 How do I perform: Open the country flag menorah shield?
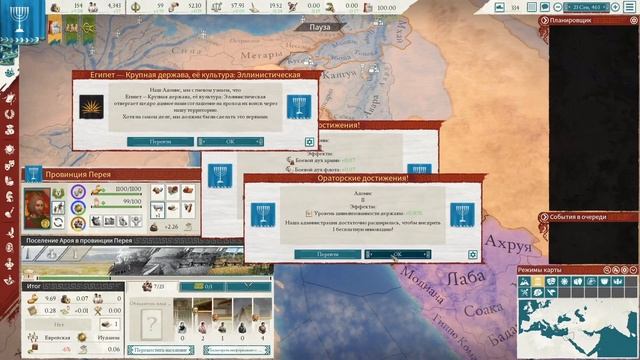click(x=19, y=19)
